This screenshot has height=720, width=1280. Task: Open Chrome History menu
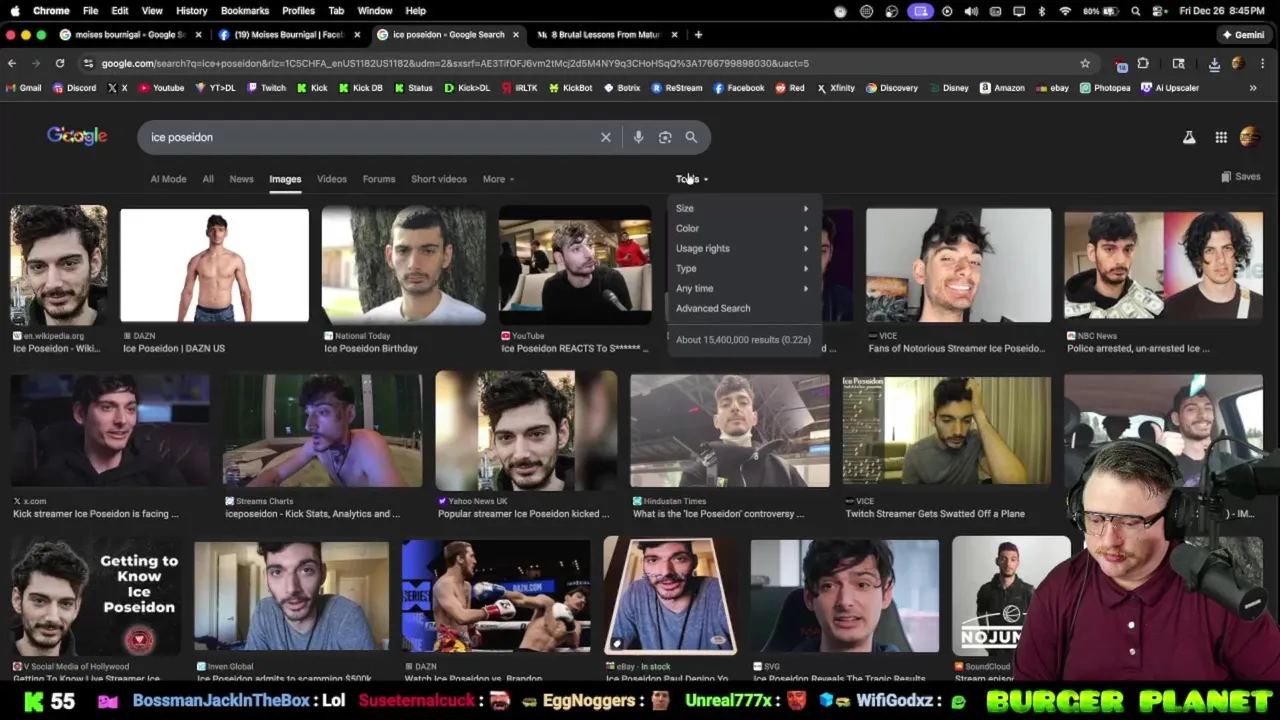pyautogui.click(x=191, y=10)
